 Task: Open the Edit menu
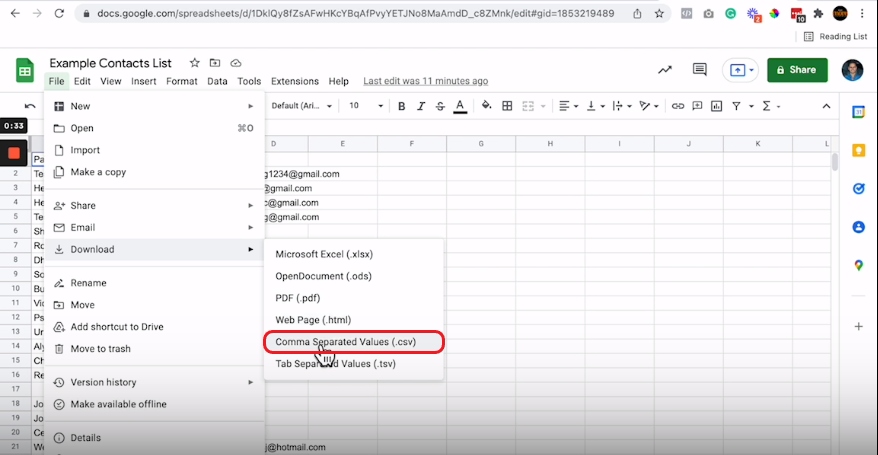tap(82, 81)
